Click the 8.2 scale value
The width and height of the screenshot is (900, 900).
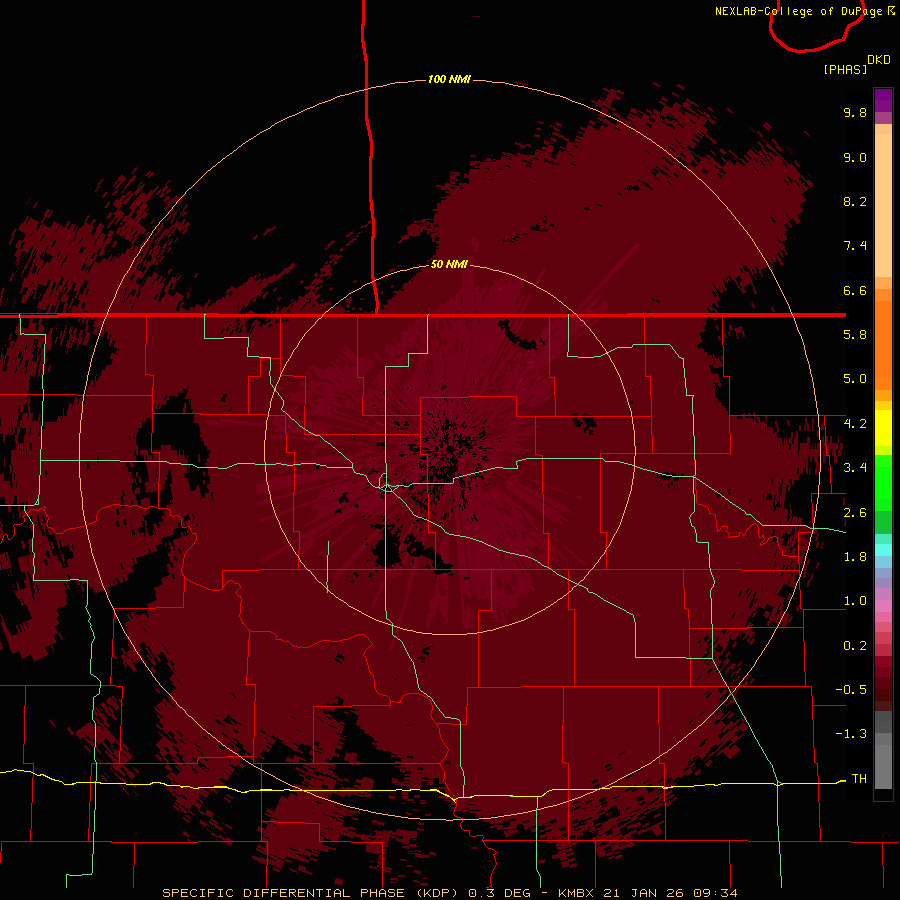[855, 201]
